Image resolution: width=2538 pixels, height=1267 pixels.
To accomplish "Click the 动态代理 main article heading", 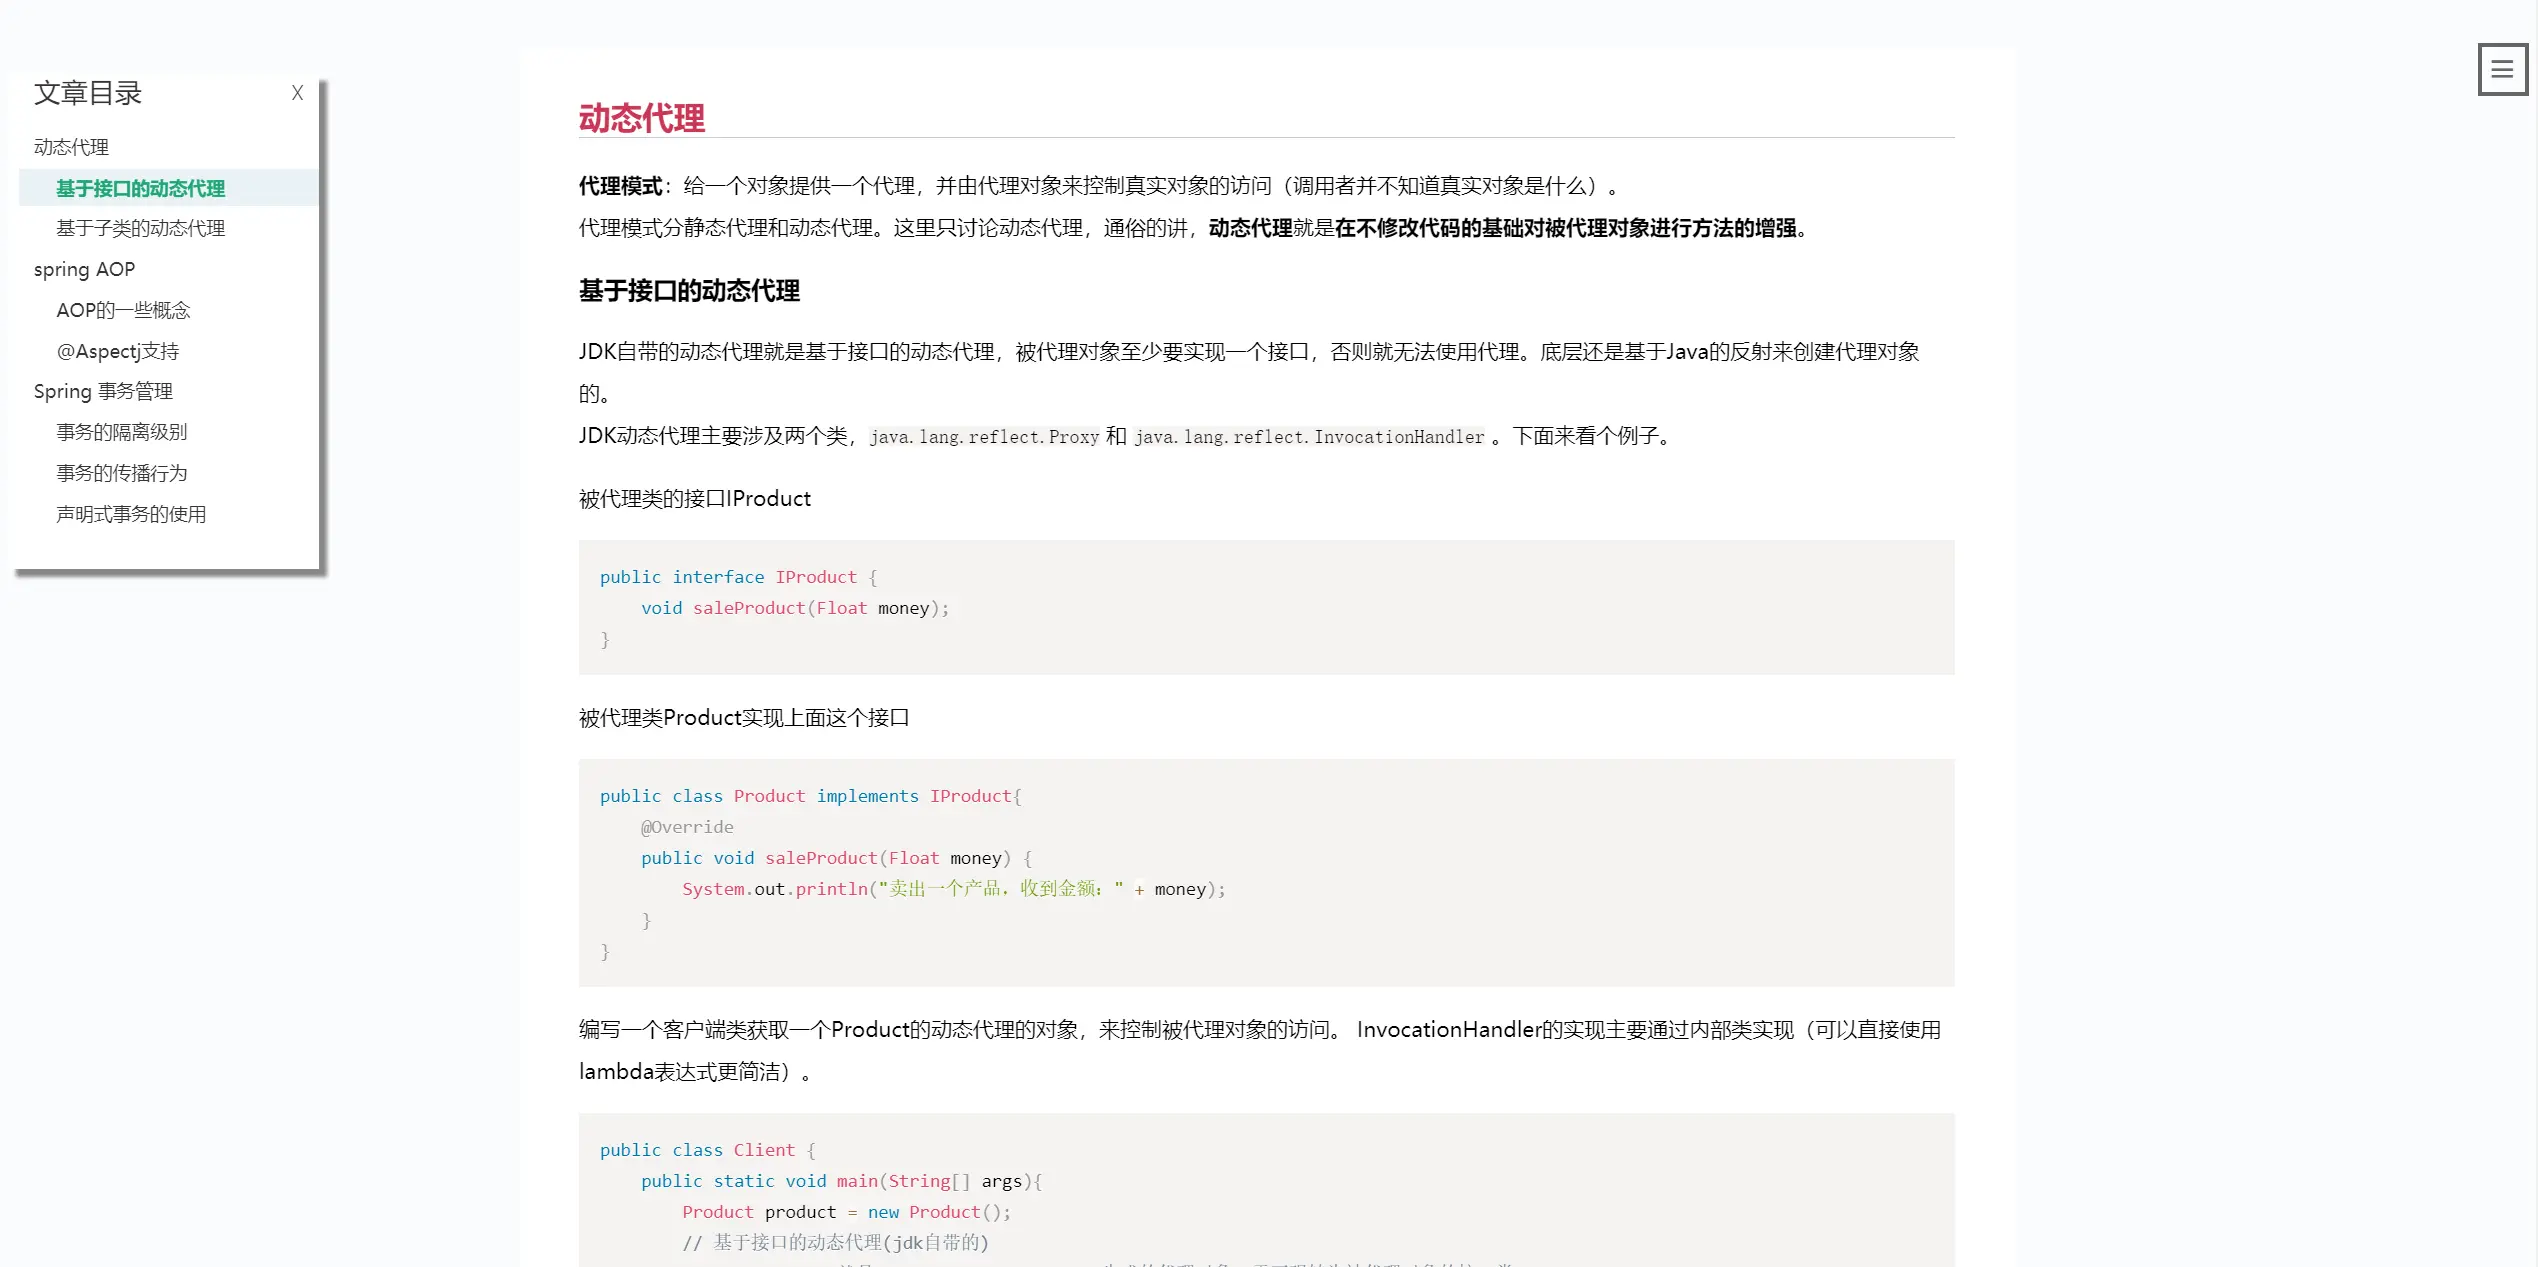I will click(x=641, y=118).
